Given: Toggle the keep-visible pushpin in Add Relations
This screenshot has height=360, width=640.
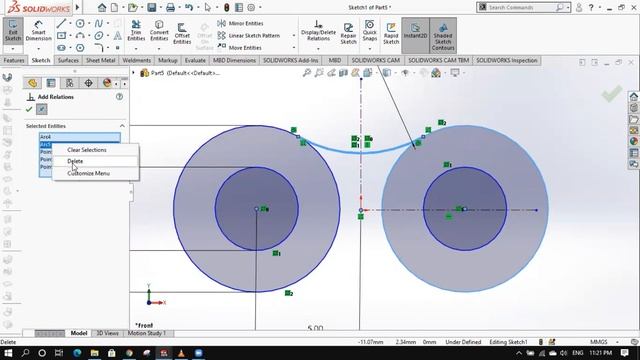Looking at the screenshot, I should click(x=42, y=109).
